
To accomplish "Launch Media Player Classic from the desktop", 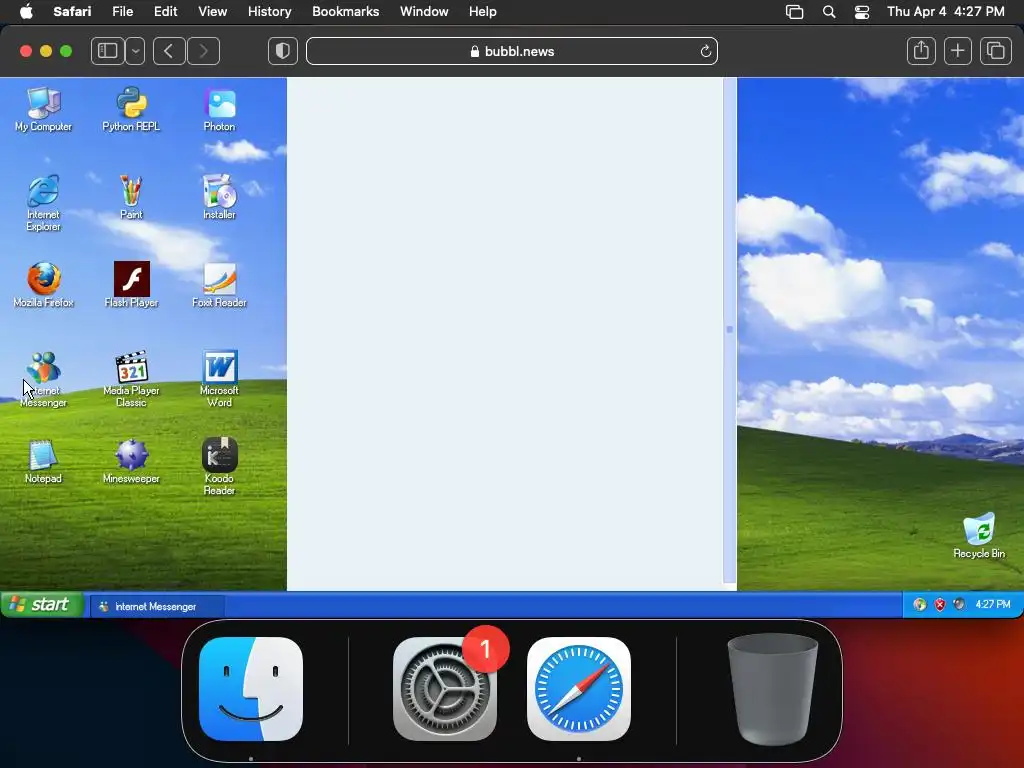I will pos(131,379).
